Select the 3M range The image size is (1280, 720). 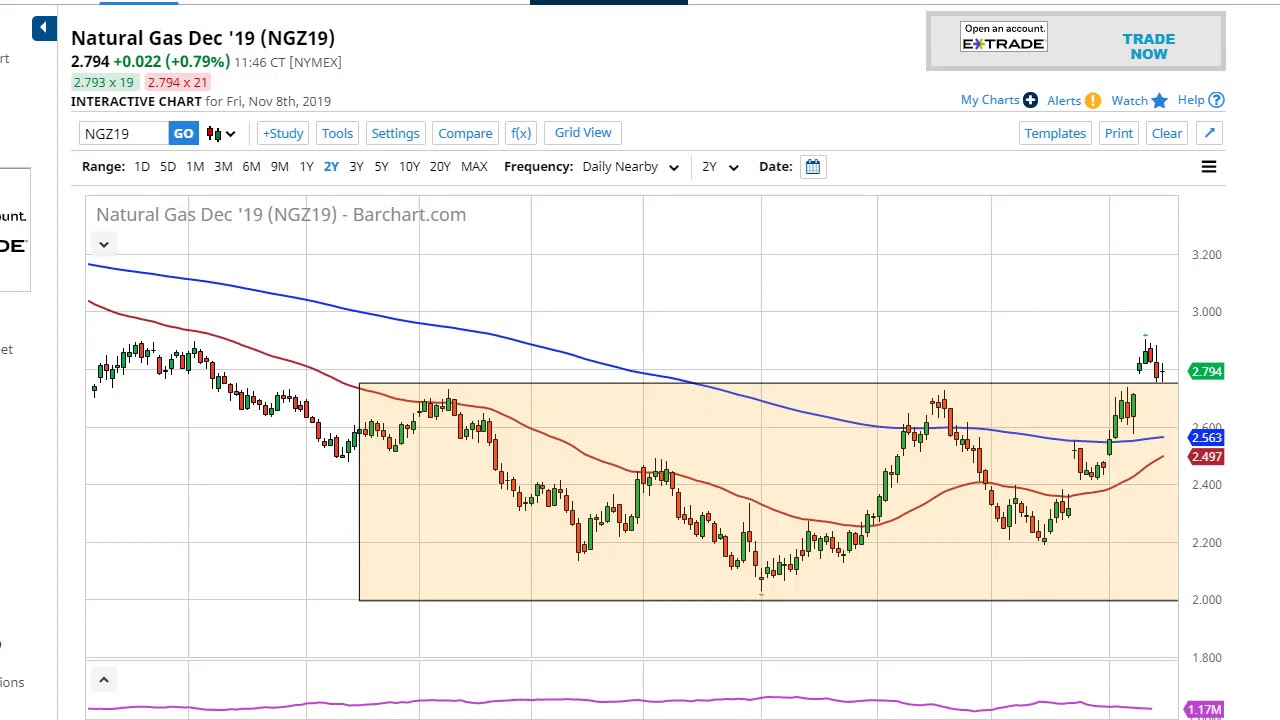click(x=223, y=167)
